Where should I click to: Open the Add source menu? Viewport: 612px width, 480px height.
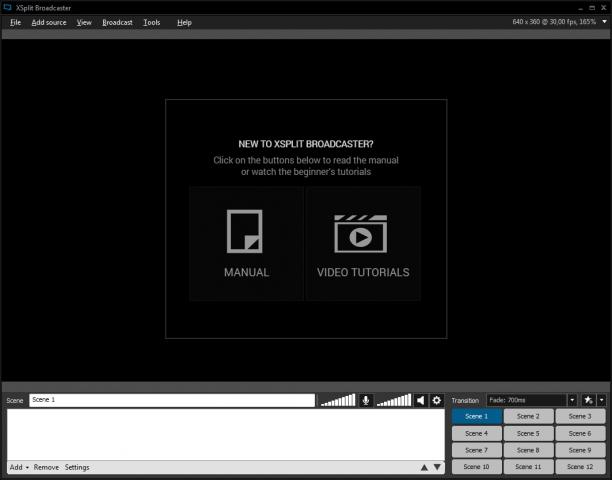49,23
